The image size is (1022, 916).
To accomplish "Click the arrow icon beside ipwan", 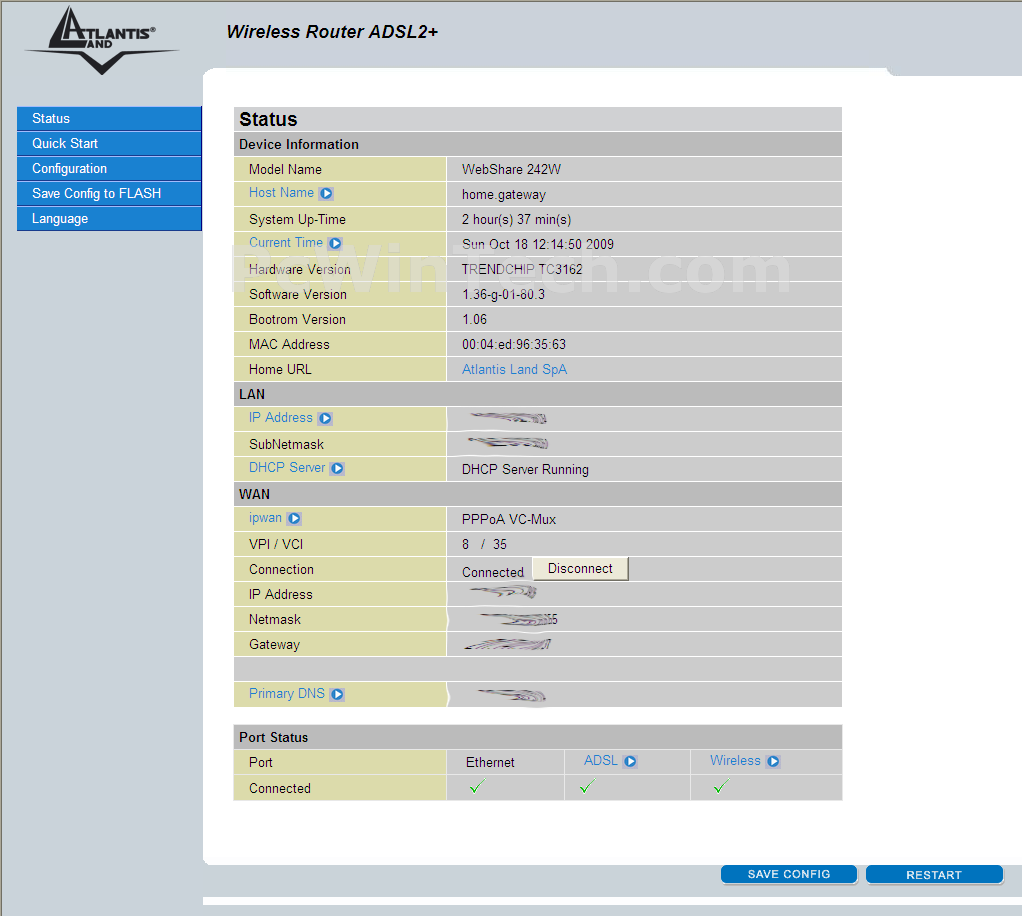I will 294,518.
